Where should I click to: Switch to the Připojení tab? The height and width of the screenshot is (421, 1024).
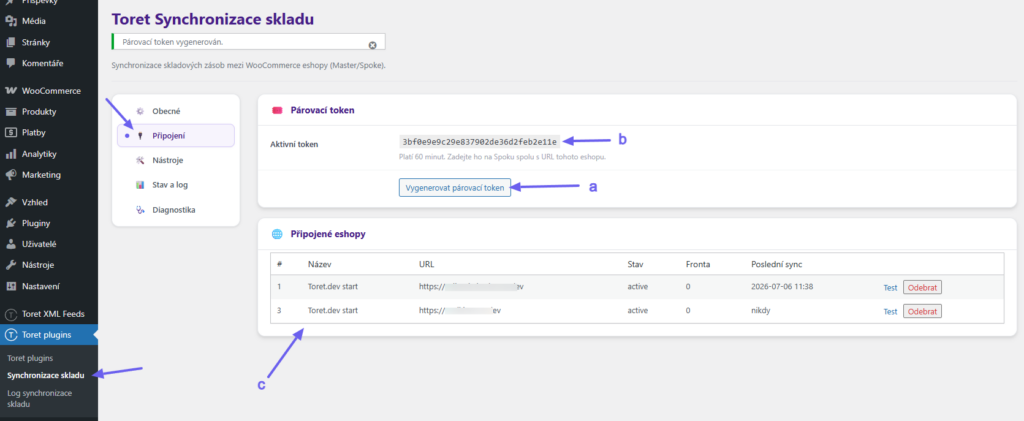click(x=176, y=136)
